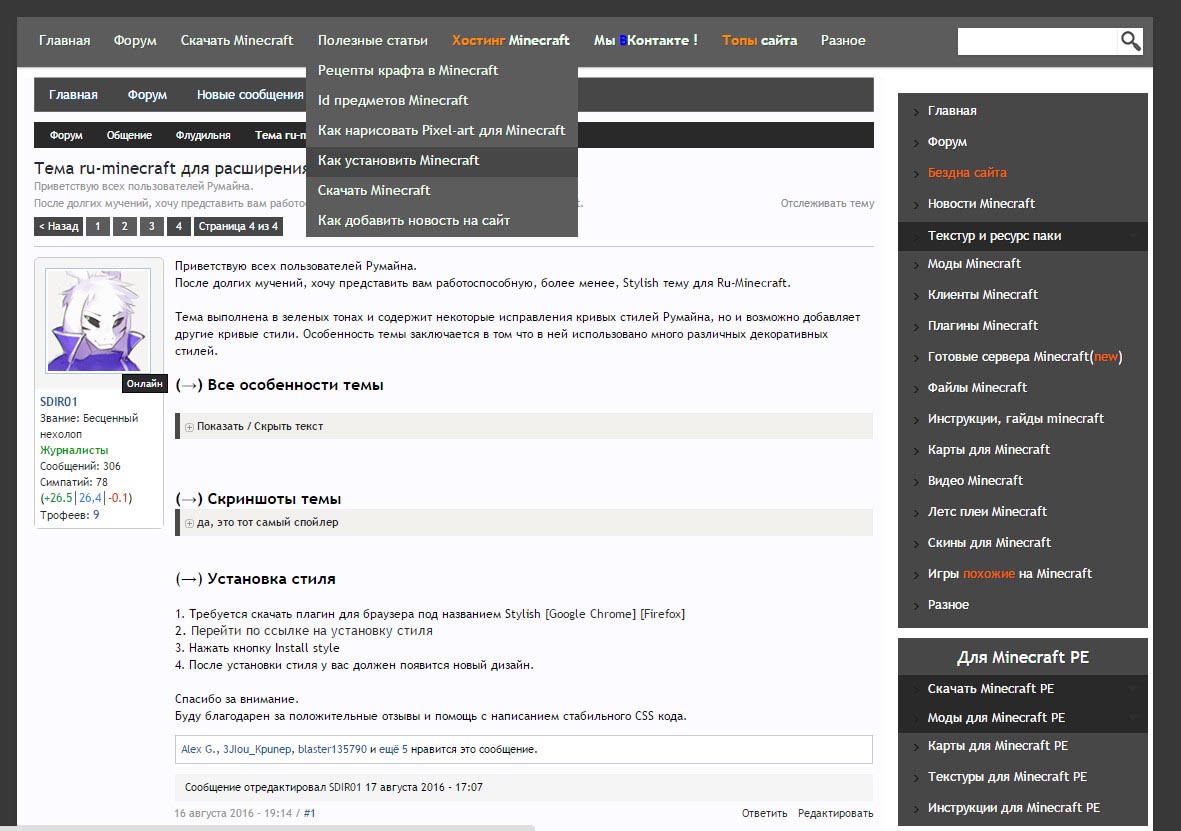
Task: Select 'Скачать Minecraft' in the dropdown menu
Action: (442, 191)
